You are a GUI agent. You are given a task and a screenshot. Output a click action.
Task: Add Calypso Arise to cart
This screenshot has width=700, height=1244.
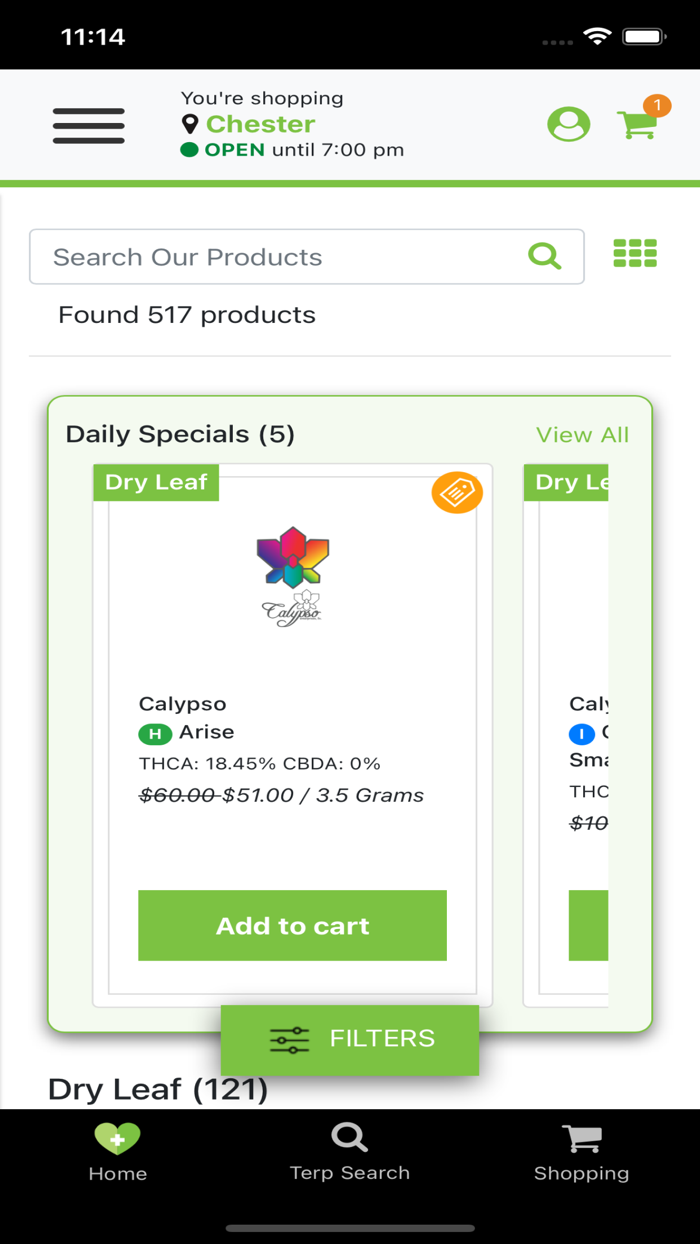[x=292, y=926]
